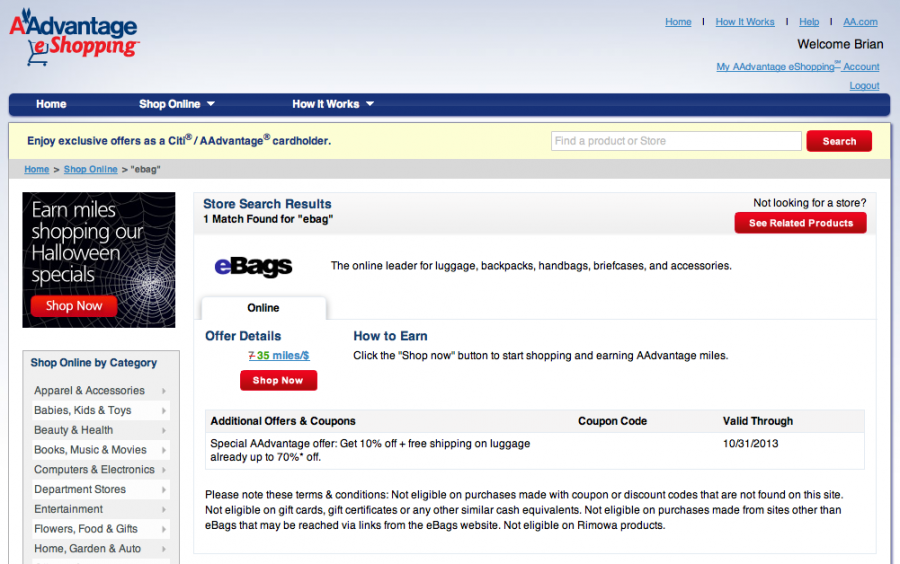Click the Special AAdvantage offer text
This screenshot has width=900, height=564.
point(370,450)
